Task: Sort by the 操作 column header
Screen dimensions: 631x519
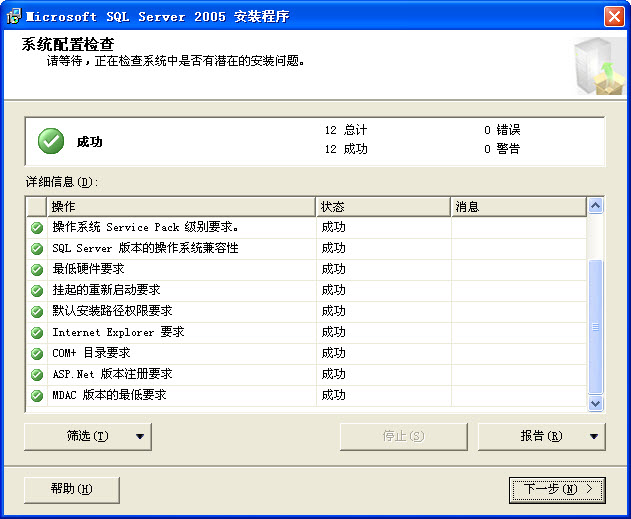Action: tap(180, 206)
